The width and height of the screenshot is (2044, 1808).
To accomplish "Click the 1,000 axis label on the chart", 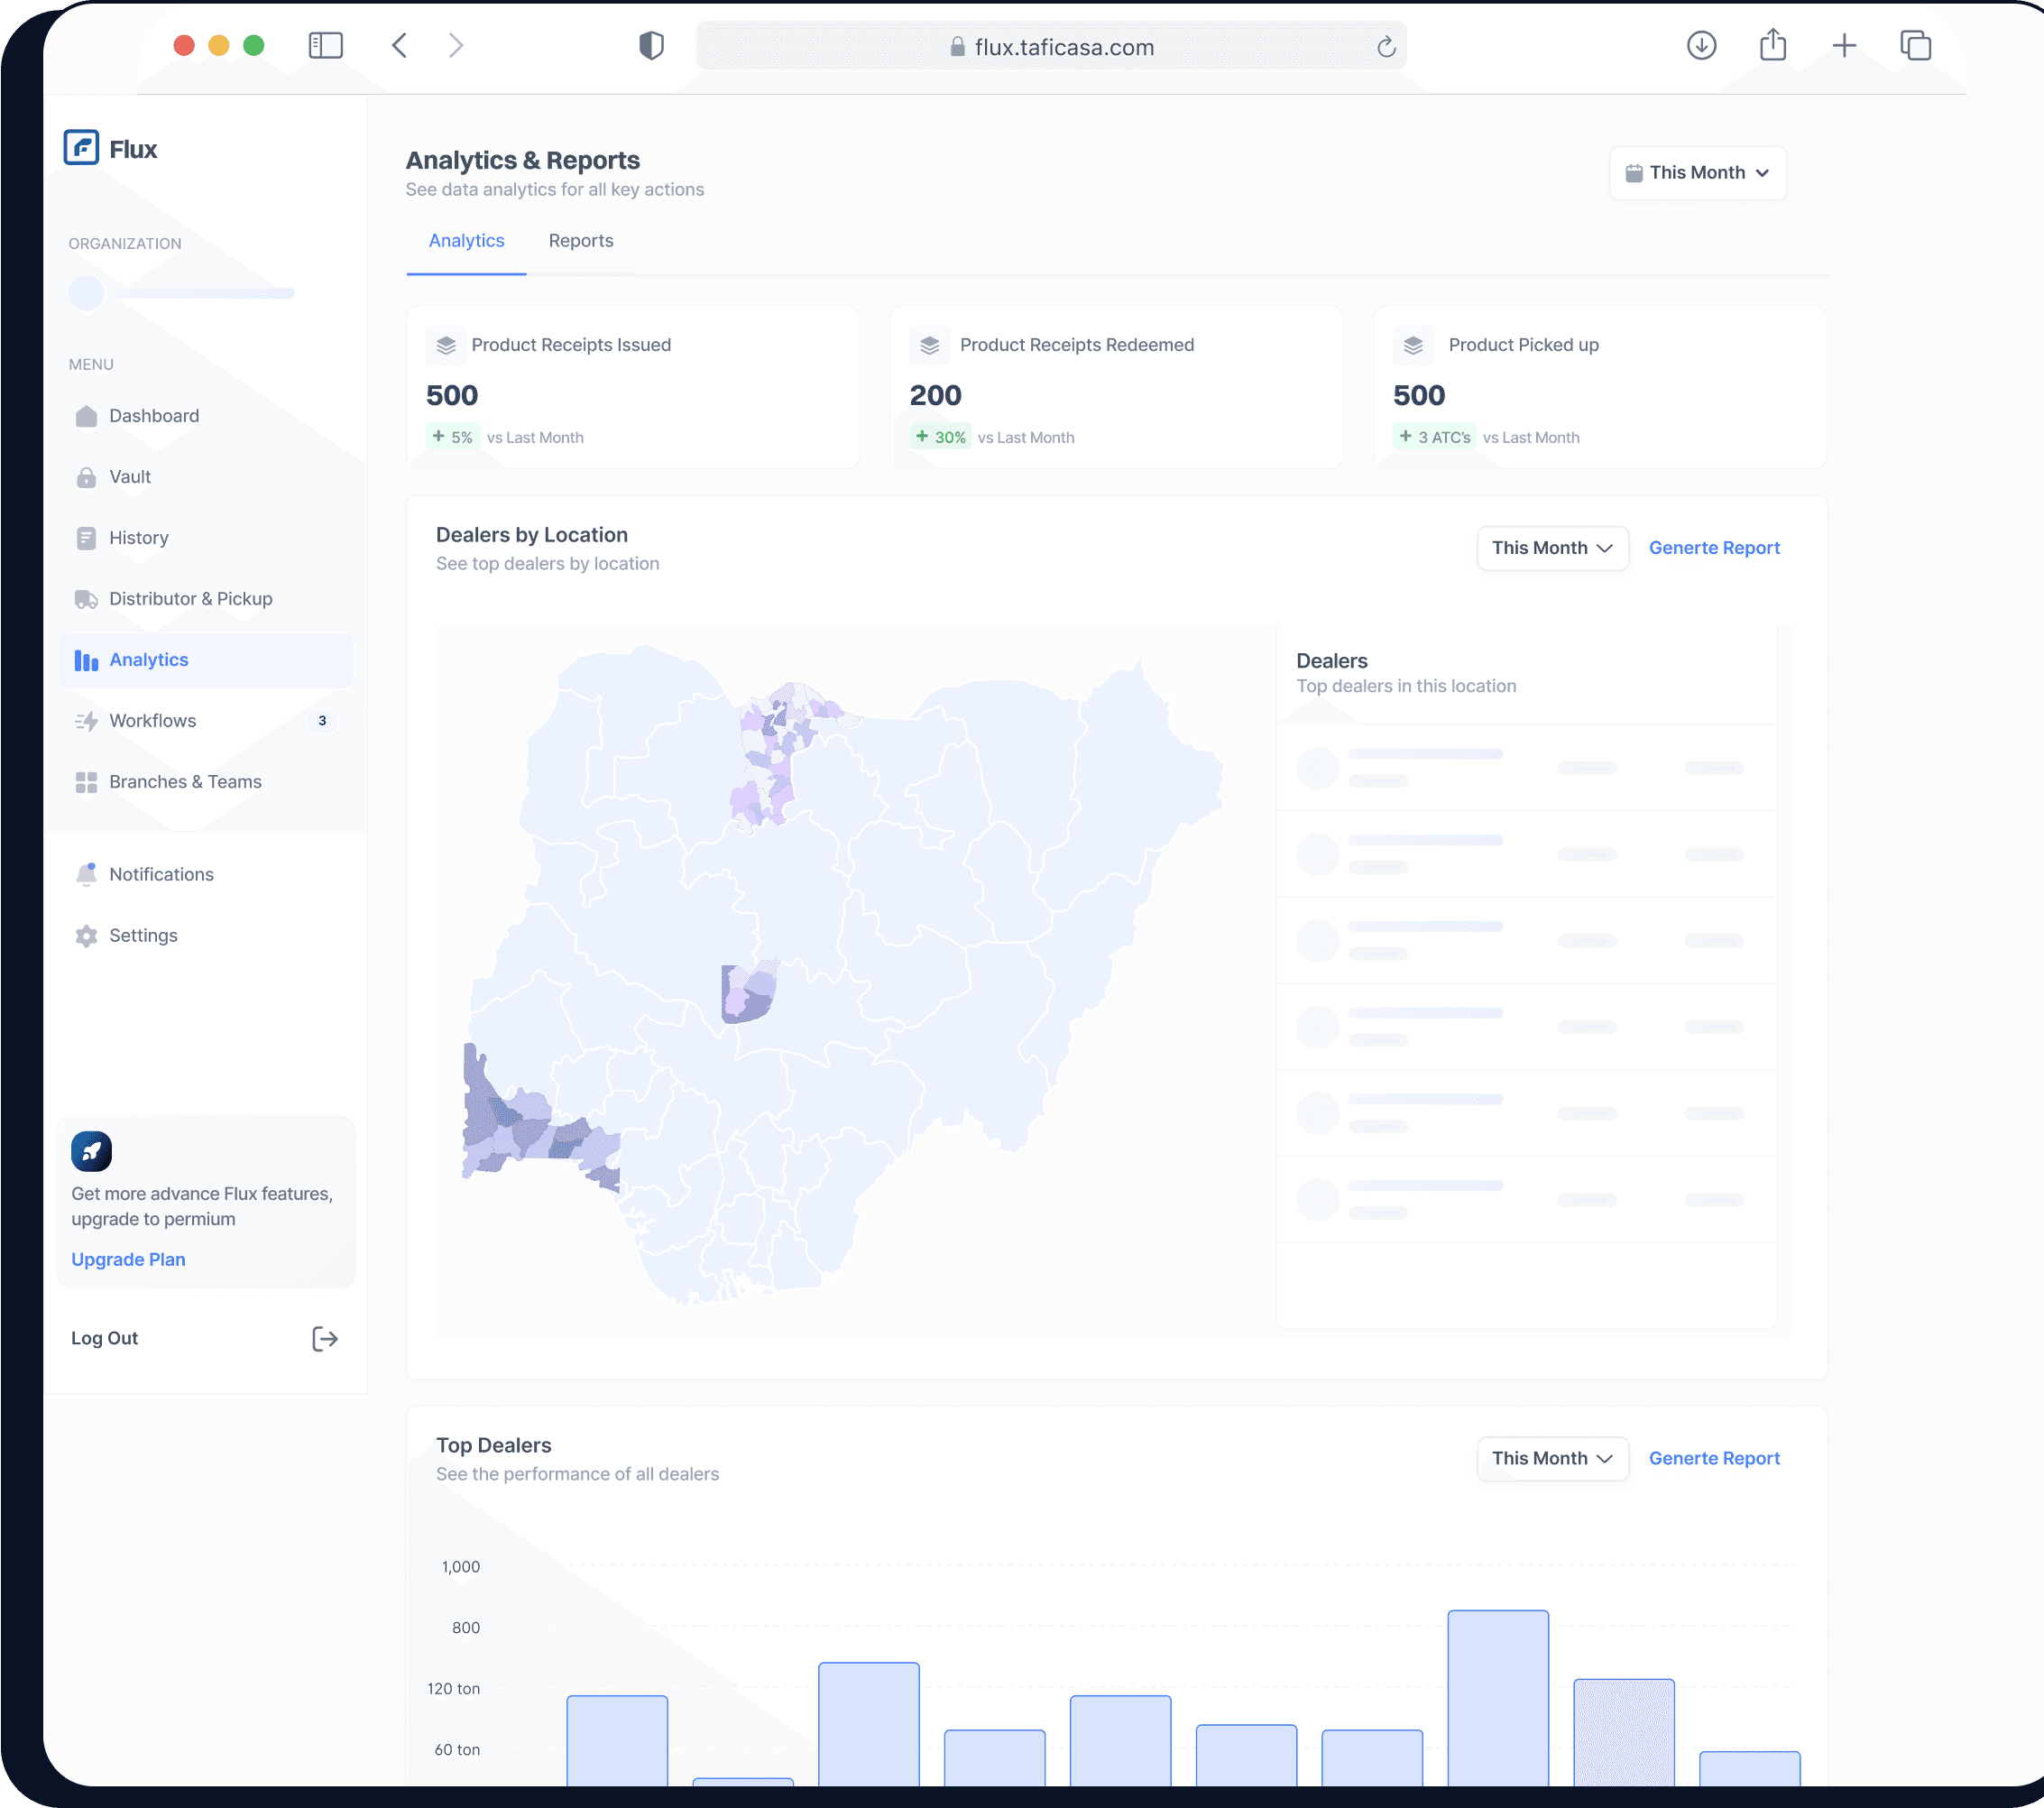I will pos(461,1566).
